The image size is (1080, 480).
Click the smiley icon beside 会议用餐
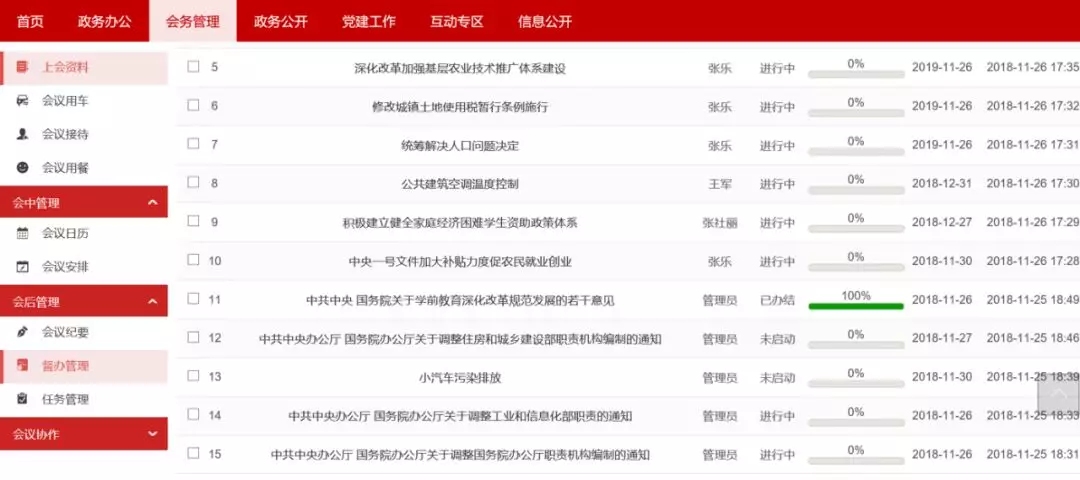click(22, 167)
